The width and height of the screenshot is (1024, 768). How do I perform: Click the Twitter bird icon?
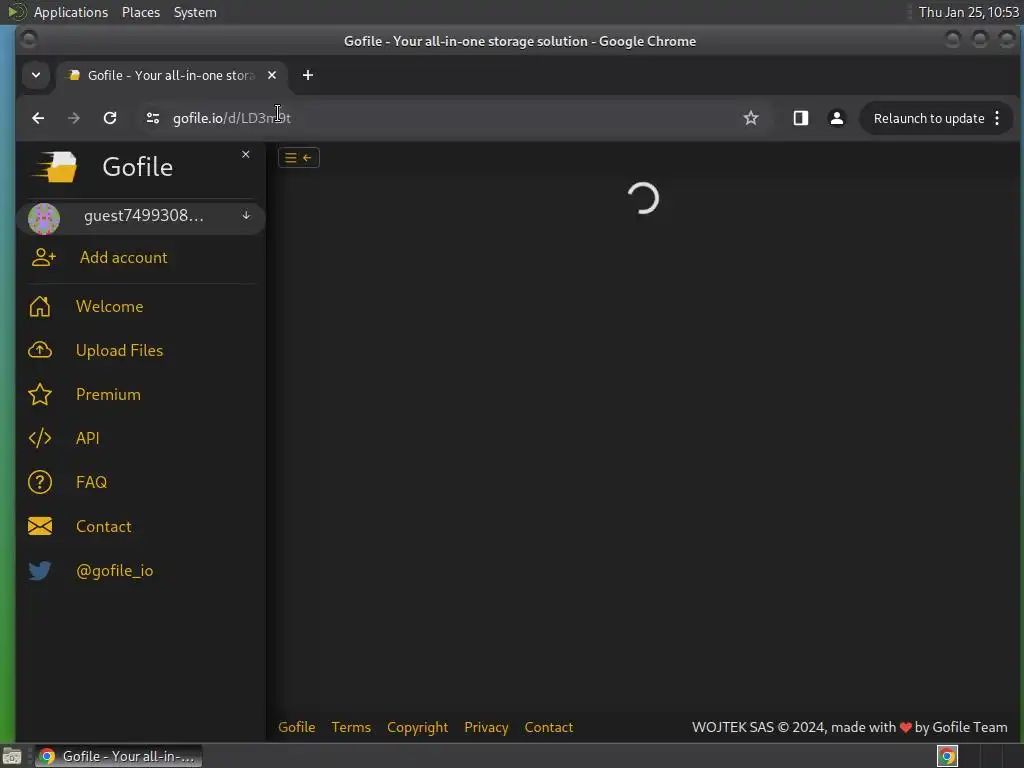pos(40,571)
